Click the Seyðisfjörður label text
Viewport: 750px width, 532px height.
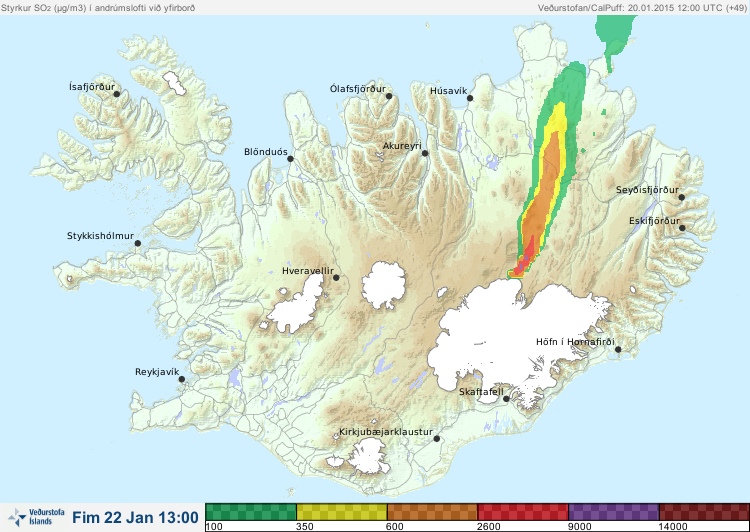click(647, 190)
